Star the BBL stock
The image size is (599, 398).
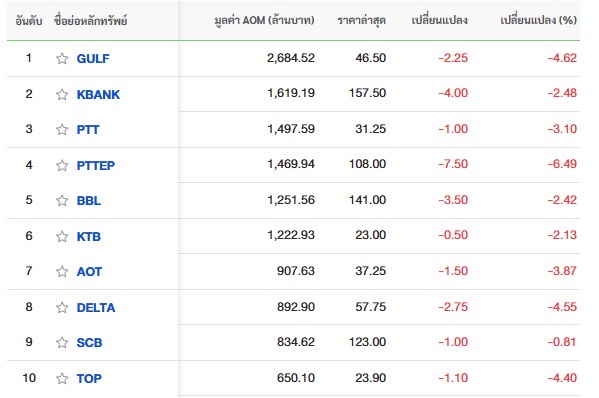[x=62, y=201]
